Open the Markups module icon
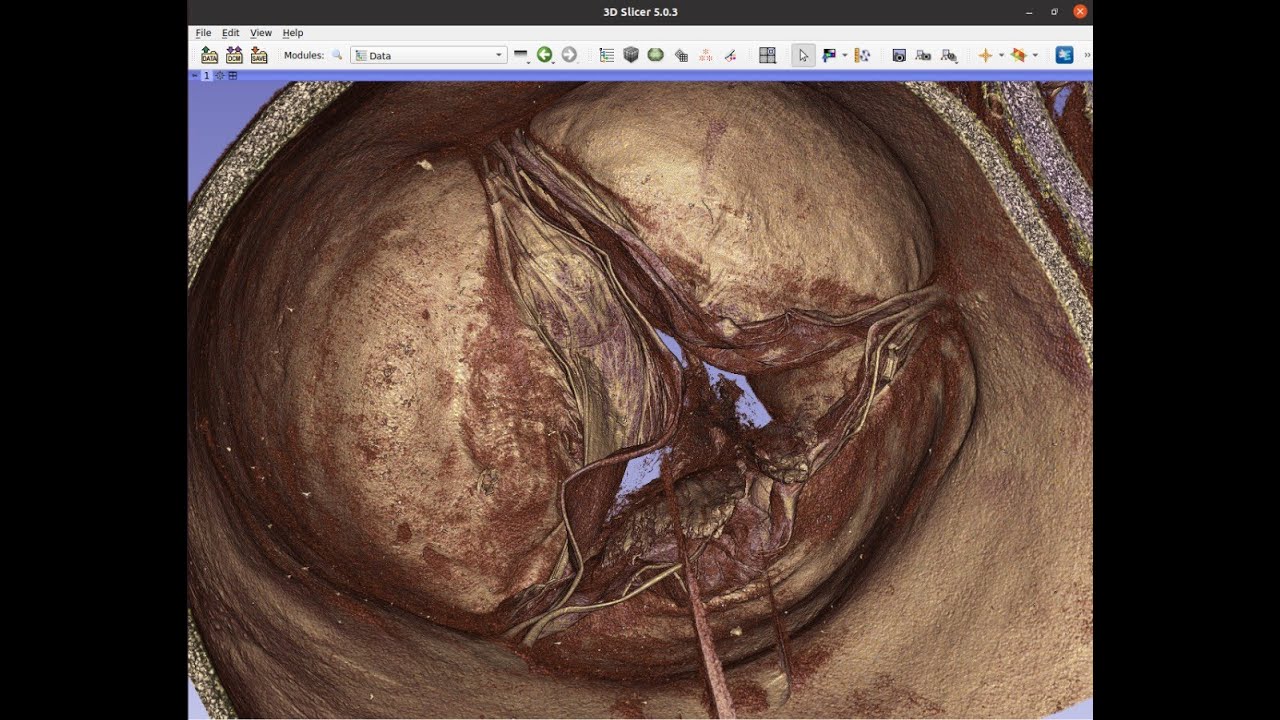Image resolution: width=1280 pixels, height=720 pixels. tap(705, 55)
